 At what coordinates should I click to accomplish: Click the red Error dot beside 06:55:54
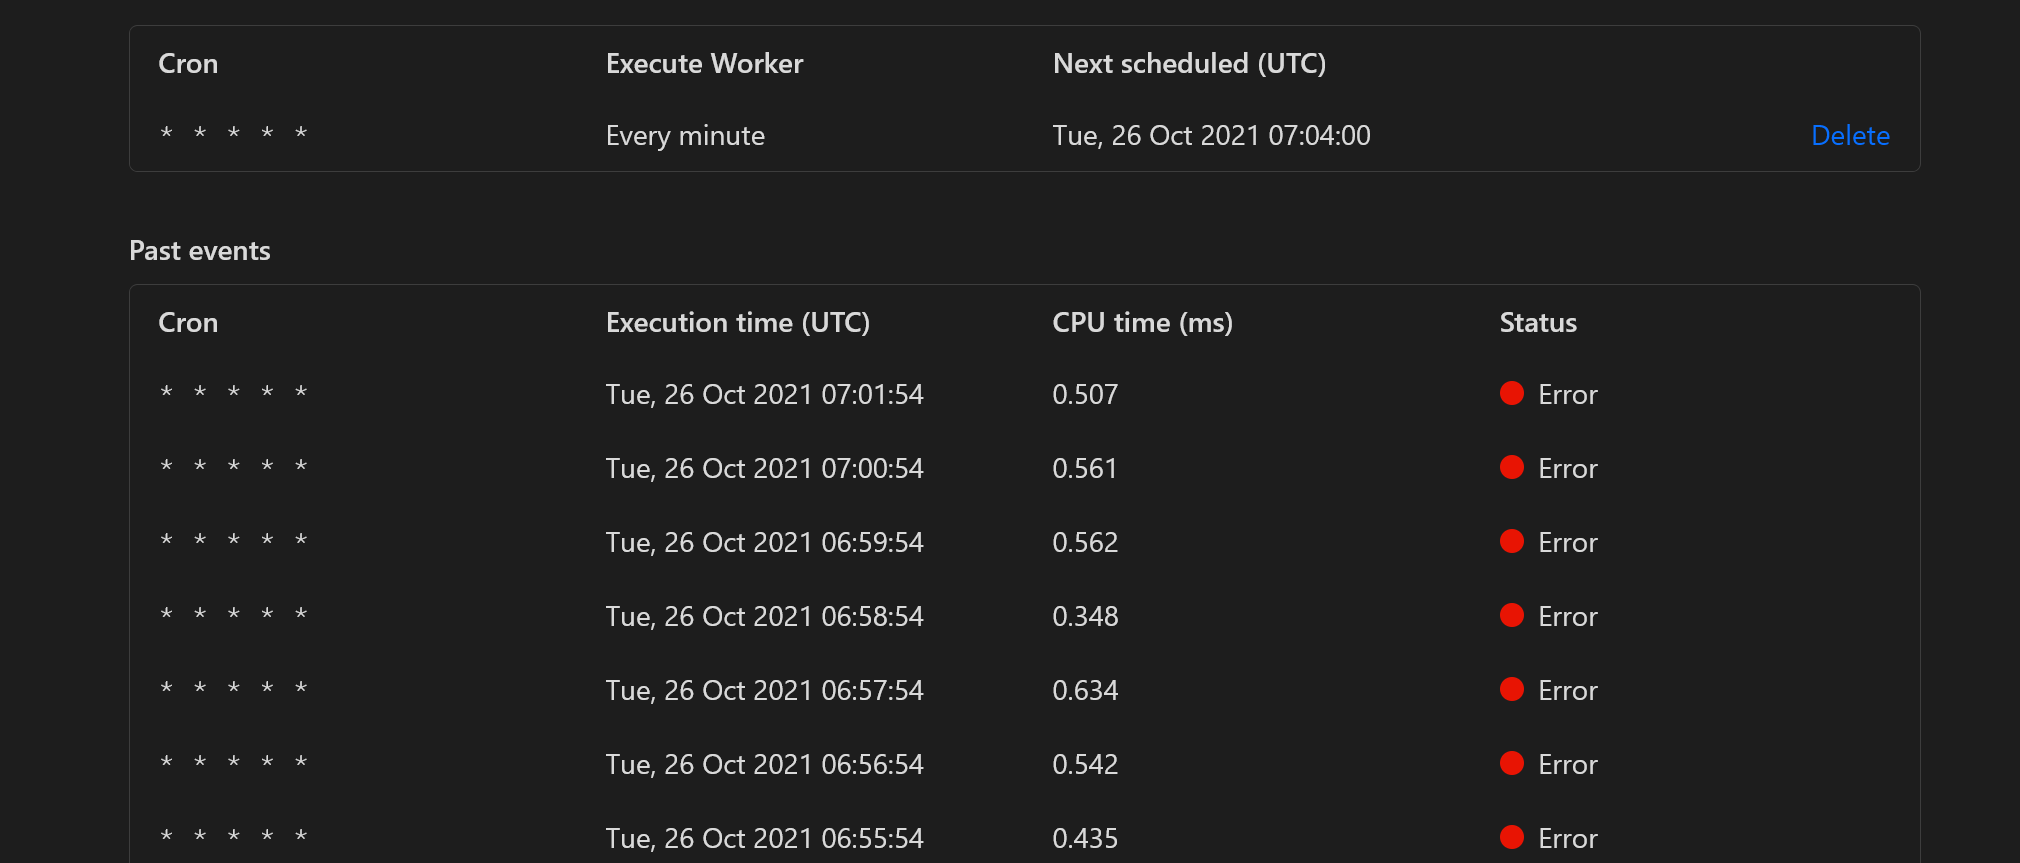tap(1511, 836)
